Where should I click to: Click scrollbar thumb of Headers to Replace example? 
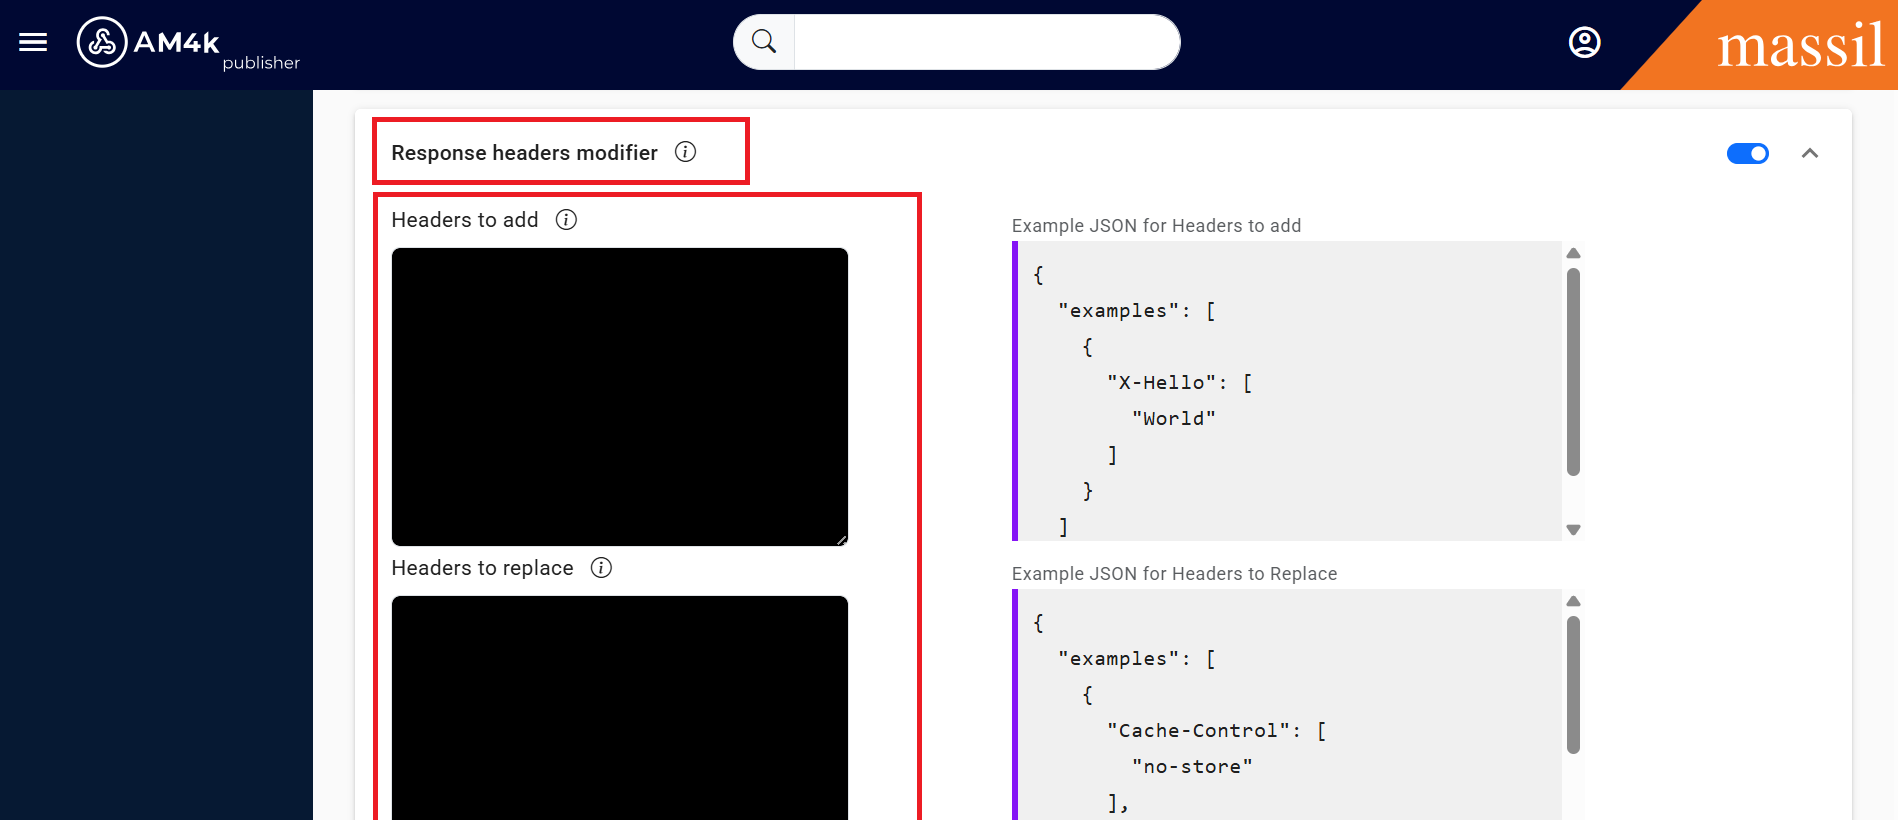1573,684
